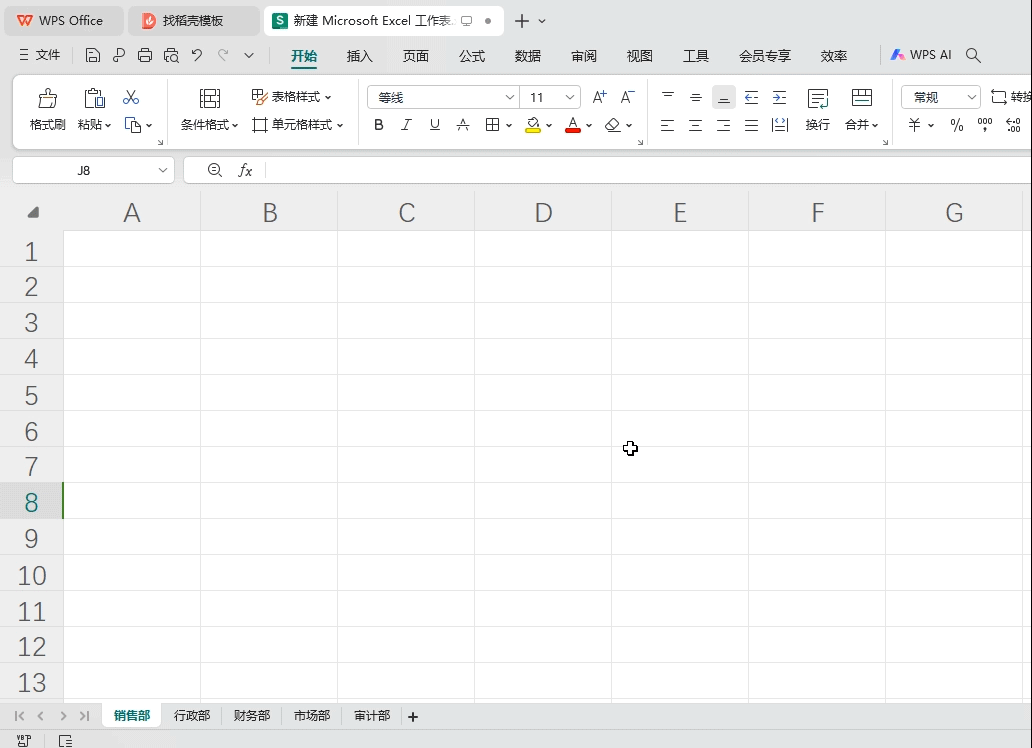This screenshot has width=1032, height=748.
Task: Select row 5 header
Action: 31,395
